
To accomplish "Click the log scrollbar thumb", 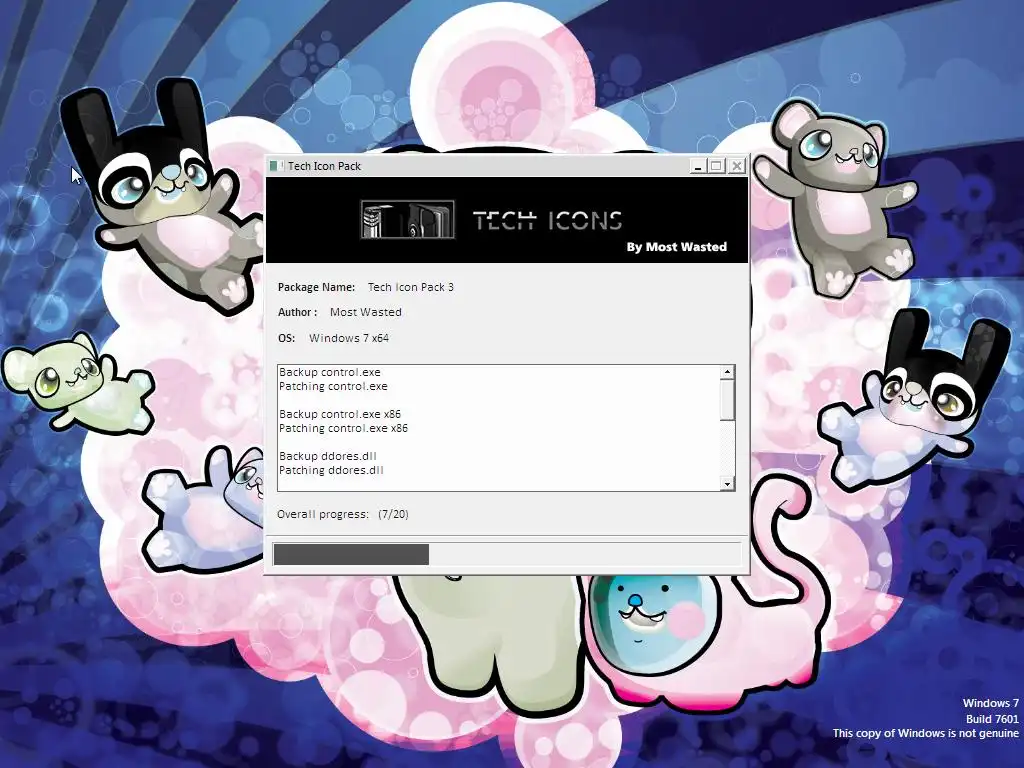I will [728, 400].
